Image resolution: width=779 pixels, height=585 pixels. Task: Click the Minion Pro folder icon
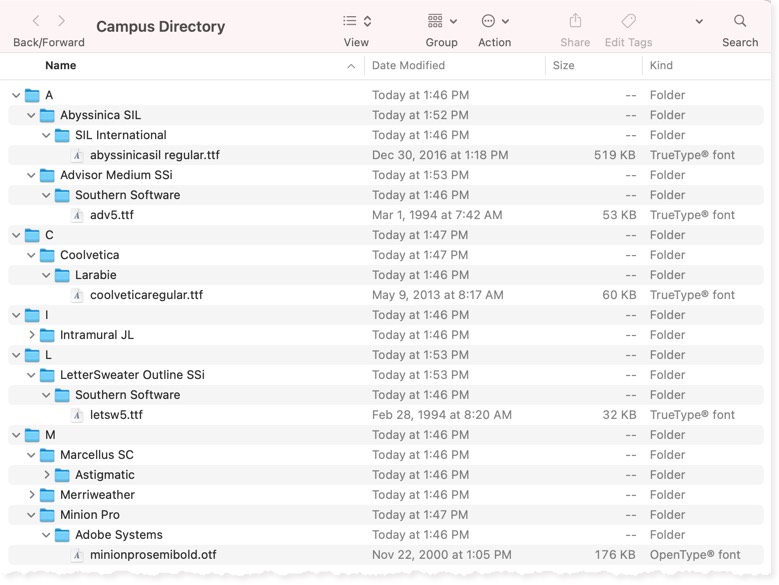click(x=47, y=515)
